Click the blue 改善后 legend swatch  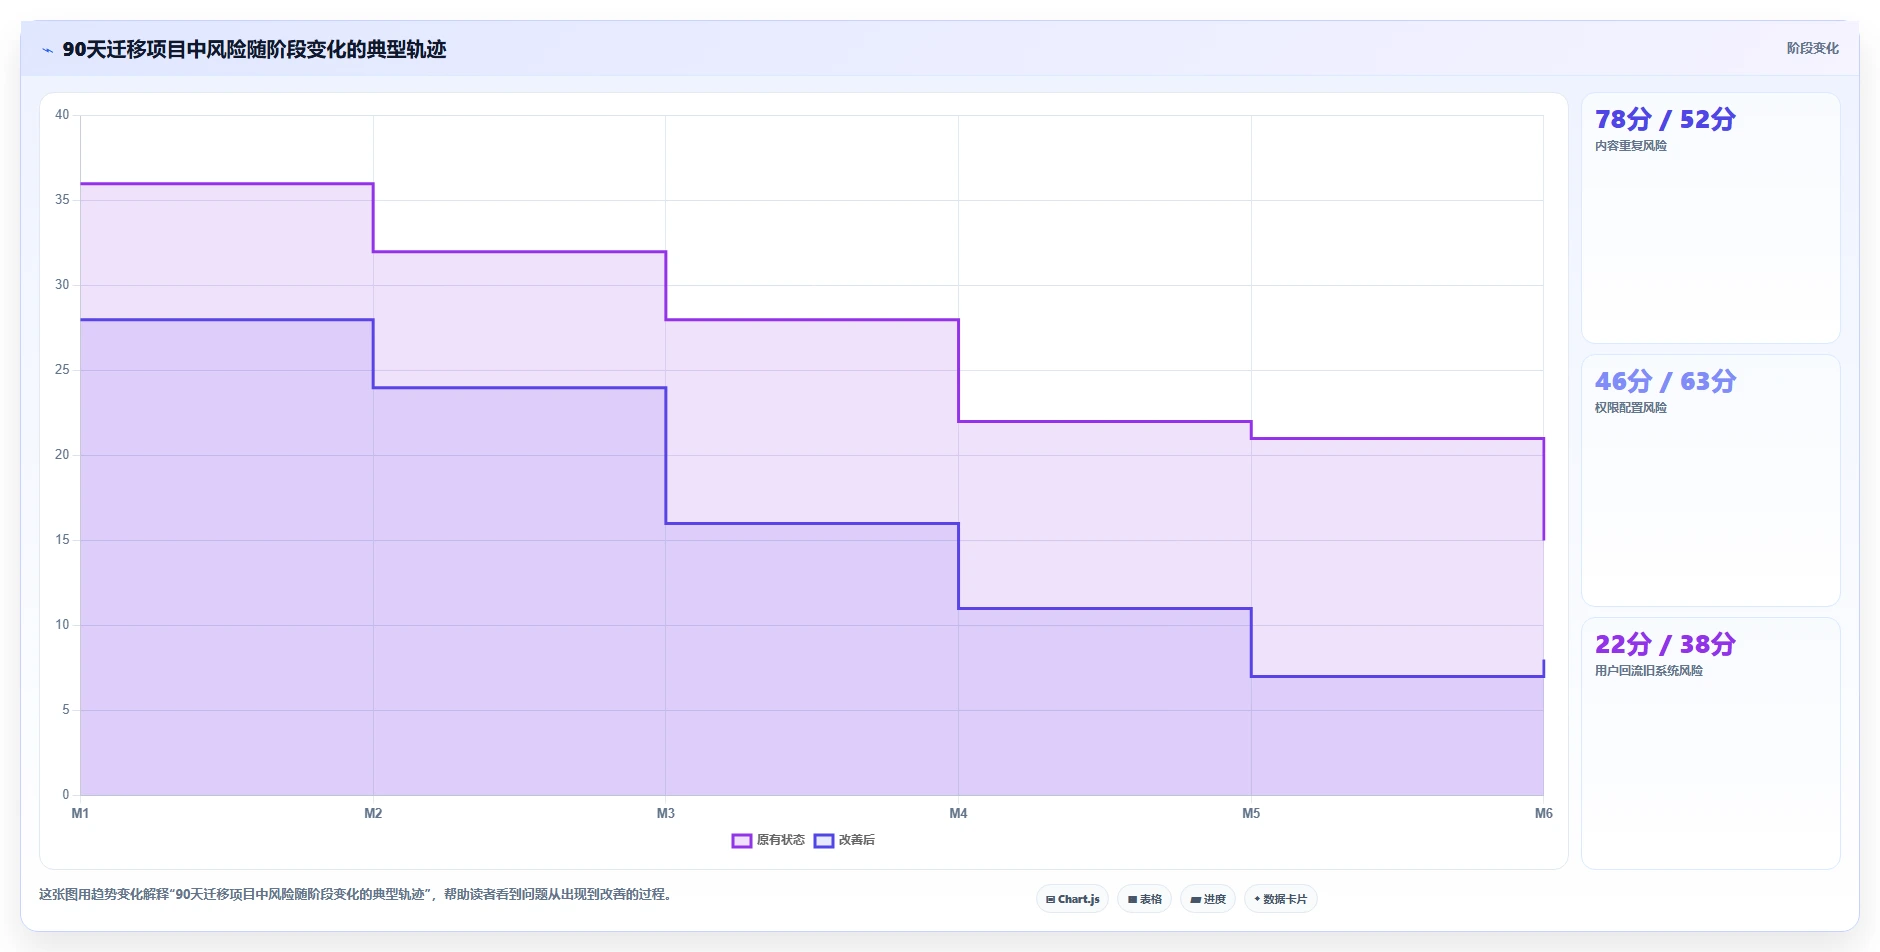click(x=824, y=840)
